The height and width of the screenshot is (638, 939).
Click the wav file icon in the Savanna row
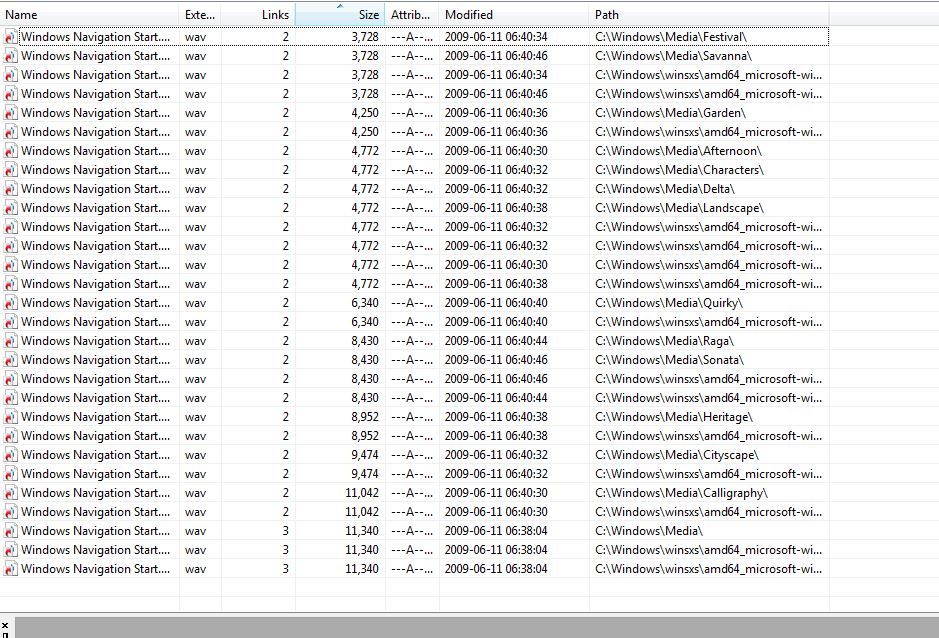(x=10, y=56)
